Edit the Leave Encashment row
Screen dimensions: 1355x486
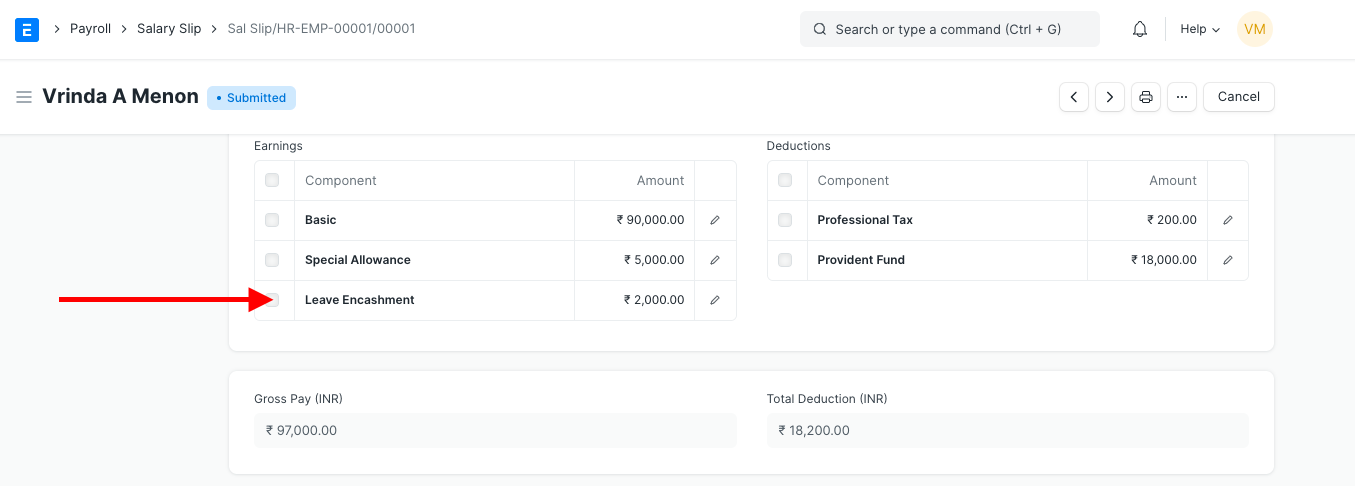[x=715, y=300]
